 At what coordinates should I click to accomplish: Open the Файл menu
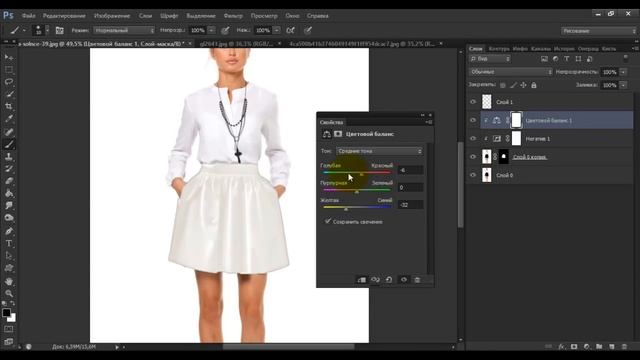coord(28,16)
